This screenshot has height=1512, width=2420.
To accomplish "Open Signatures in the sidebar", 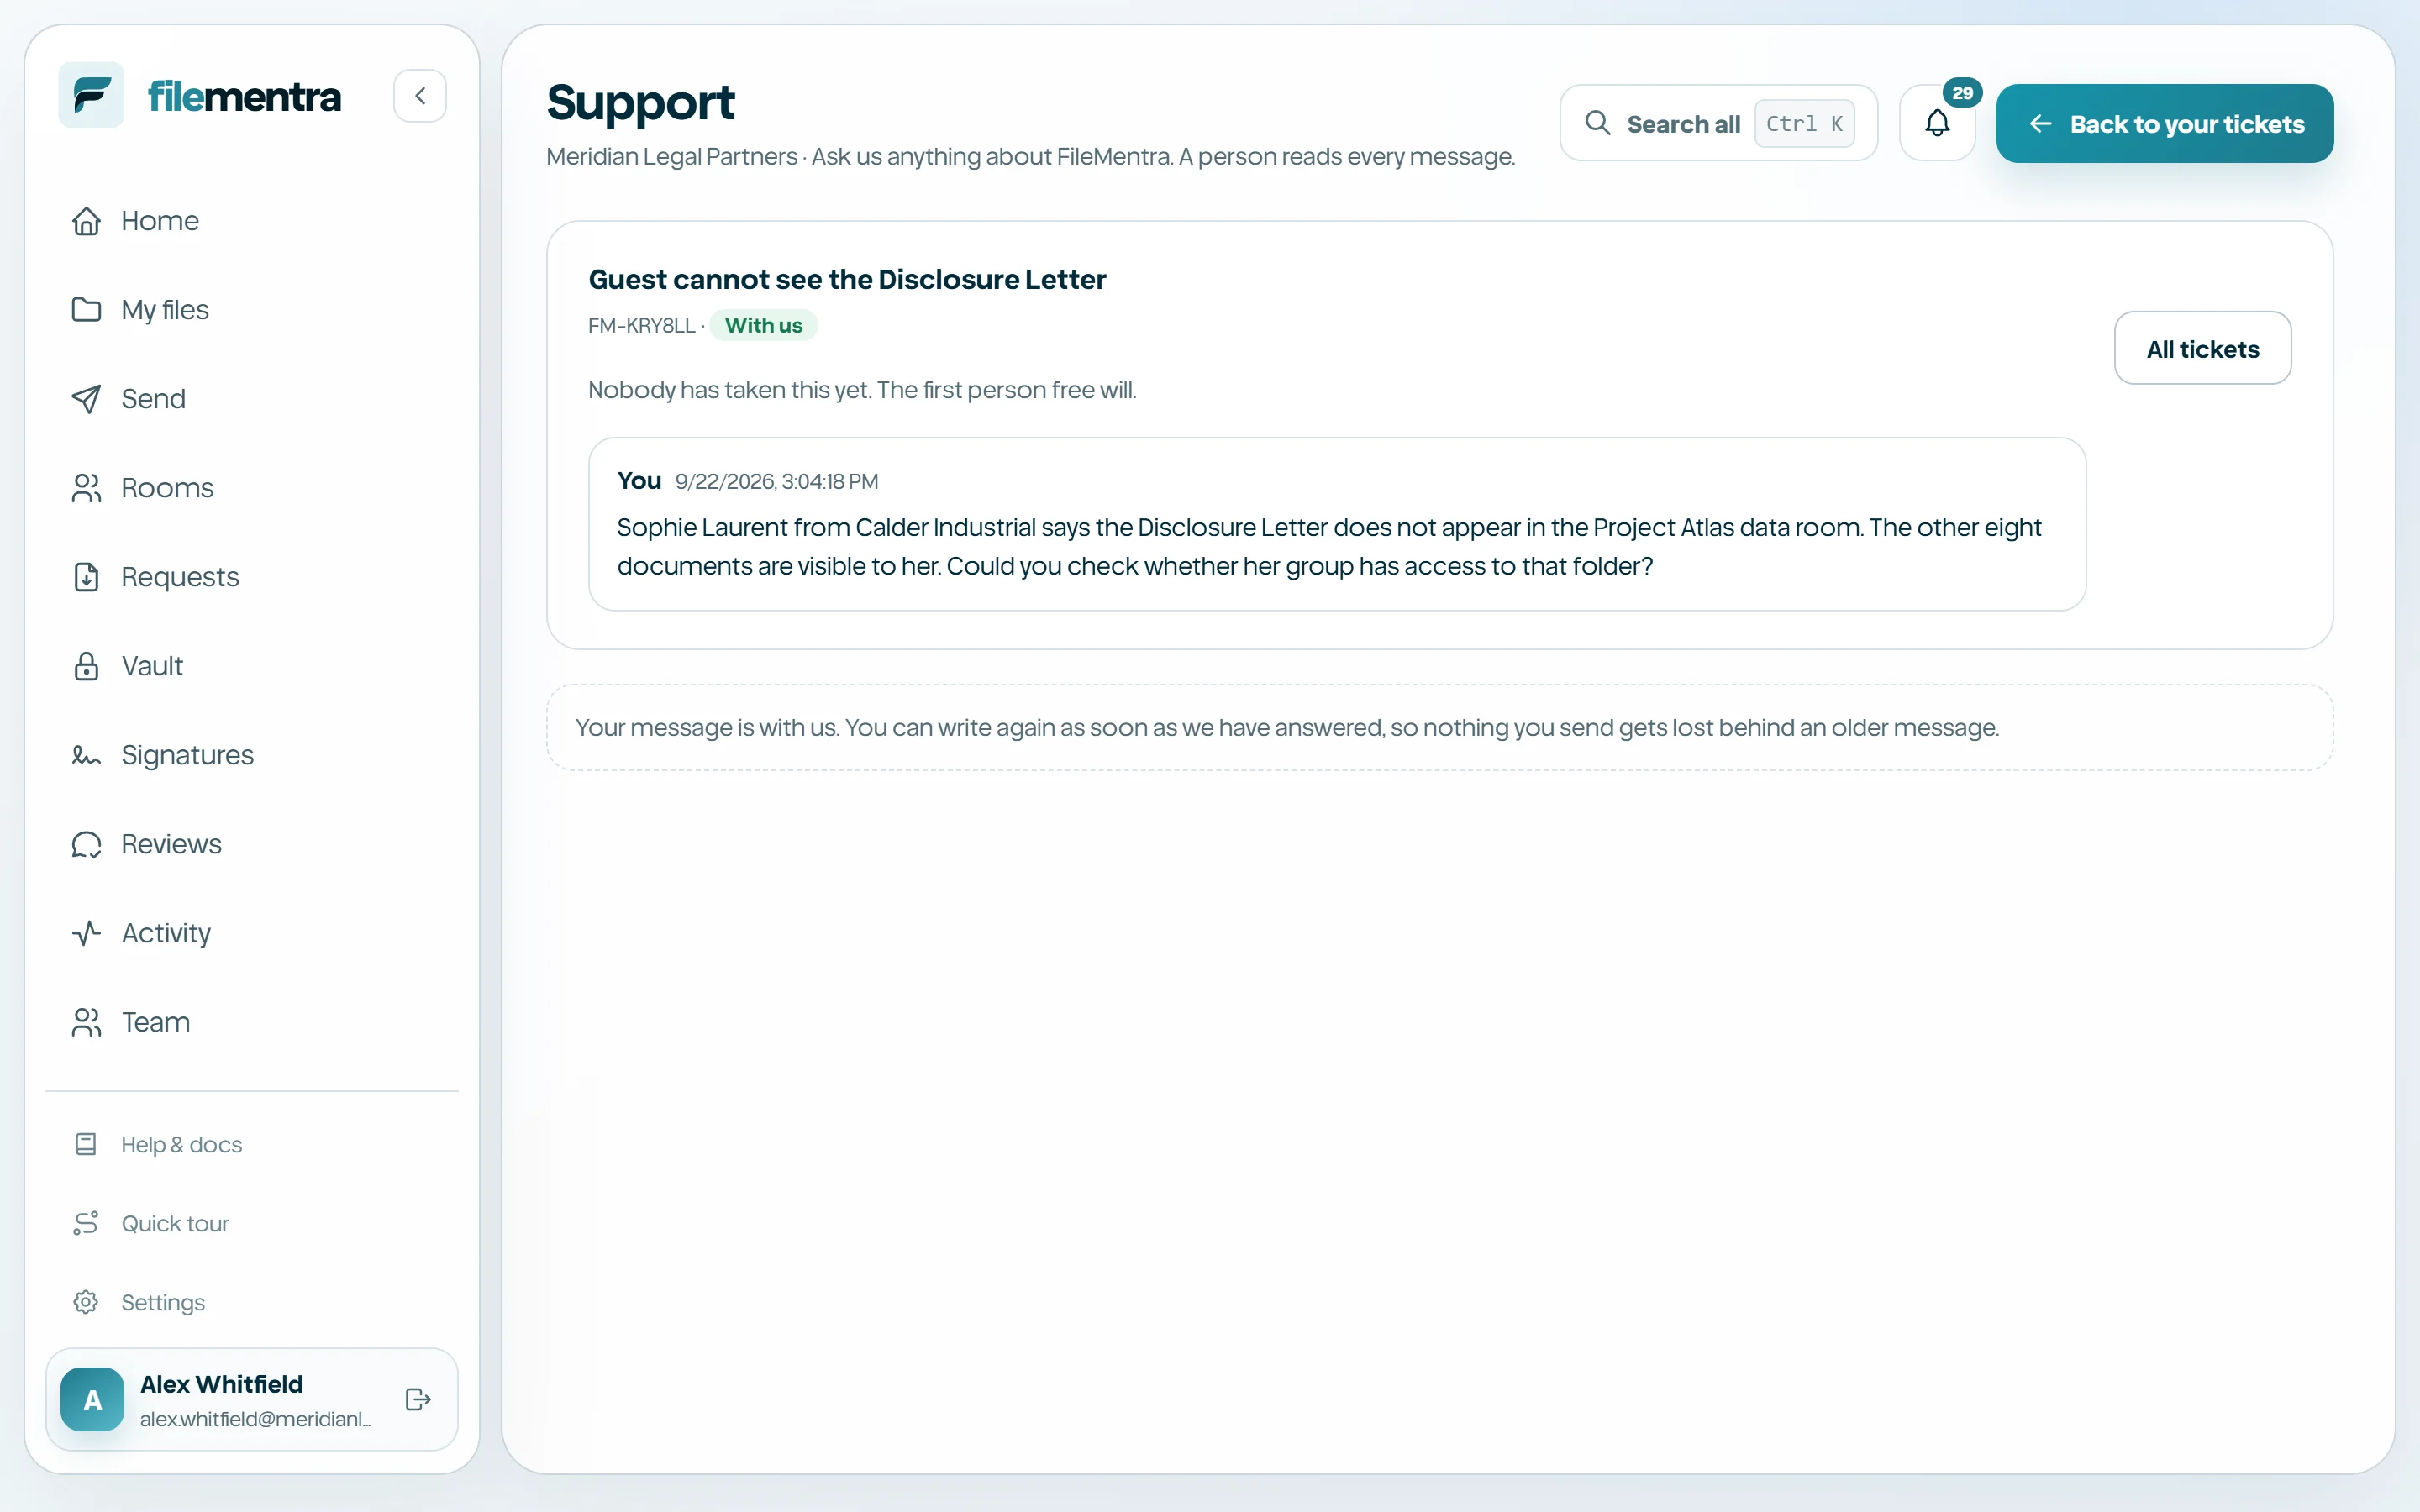I will pyautogui.click(x=251, y=755).
